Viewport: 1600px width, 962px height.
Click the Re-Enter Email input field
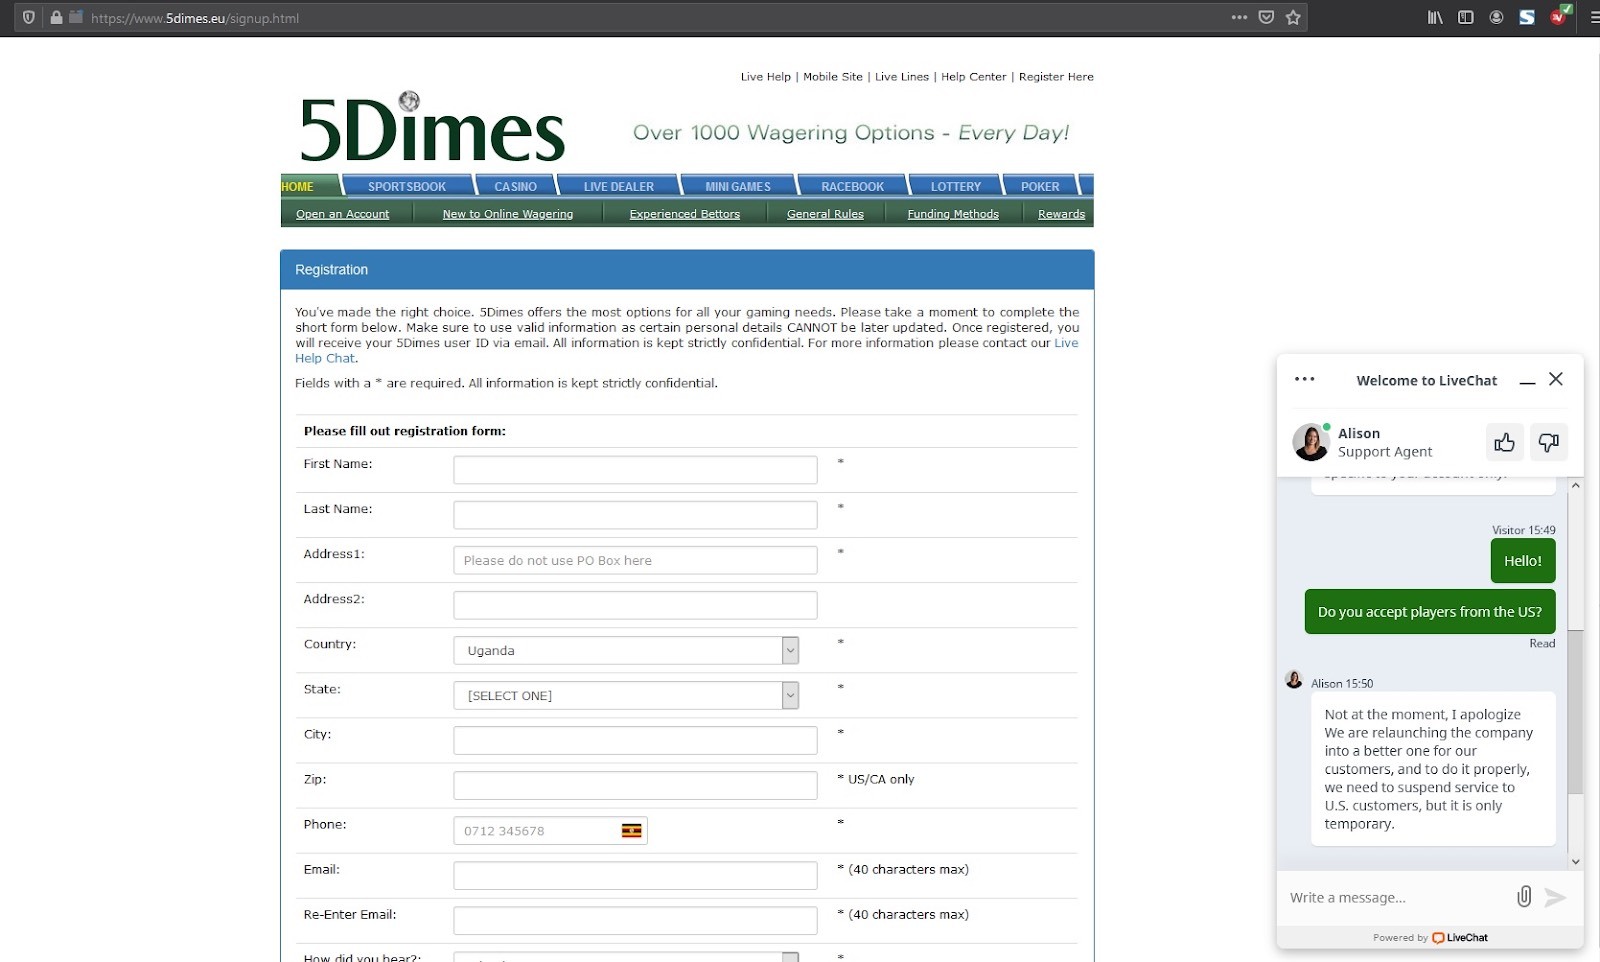click(635, 920)
